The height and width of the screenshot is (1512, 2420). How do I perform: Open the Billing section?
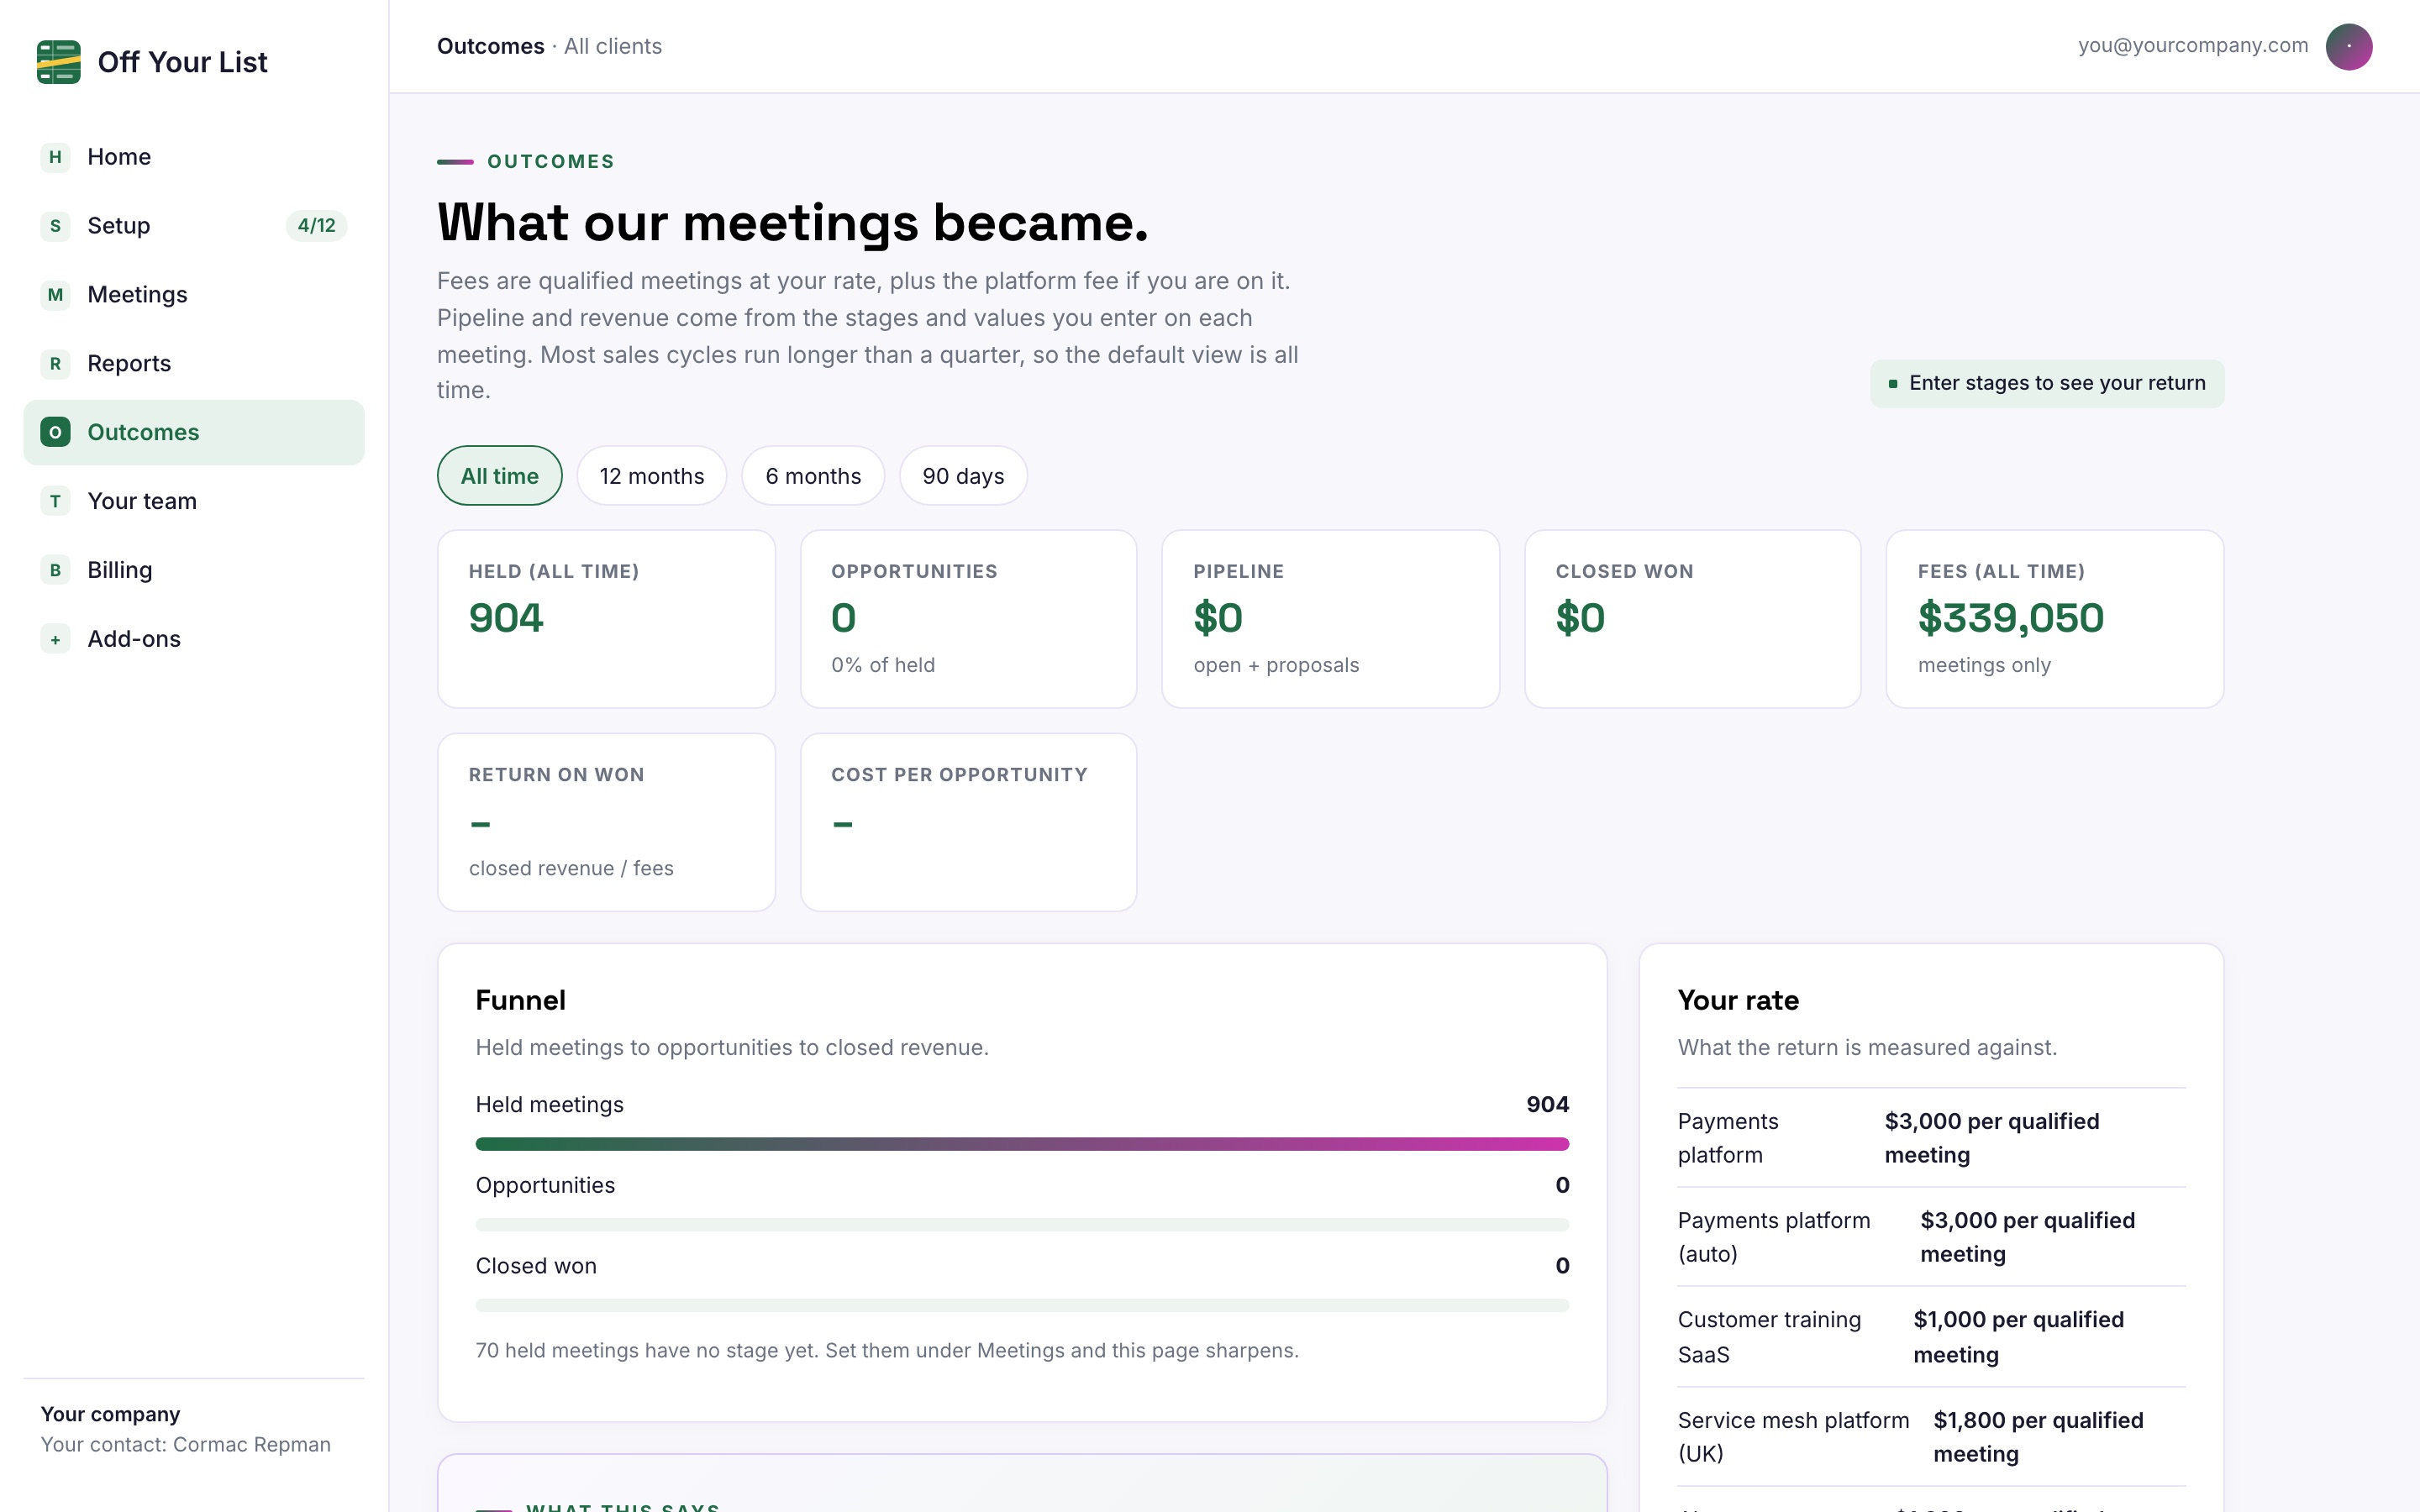194,571
